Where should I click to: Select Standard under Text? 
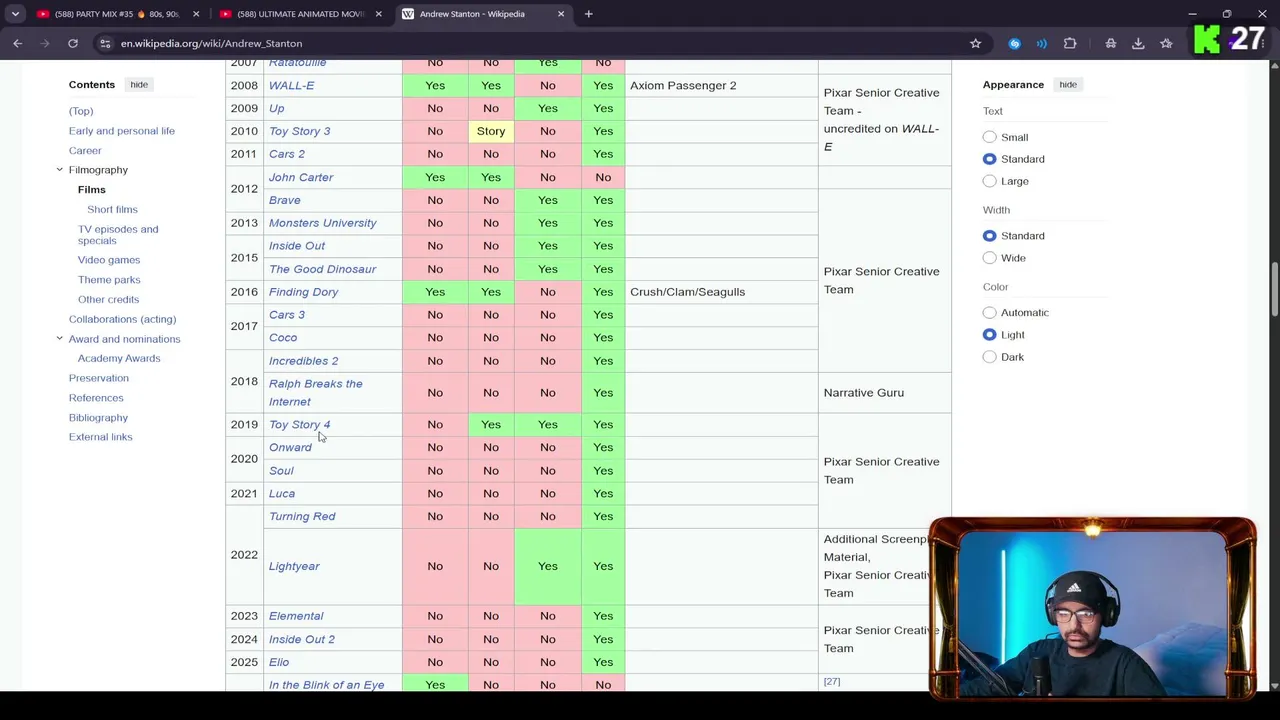coord(990,159)
